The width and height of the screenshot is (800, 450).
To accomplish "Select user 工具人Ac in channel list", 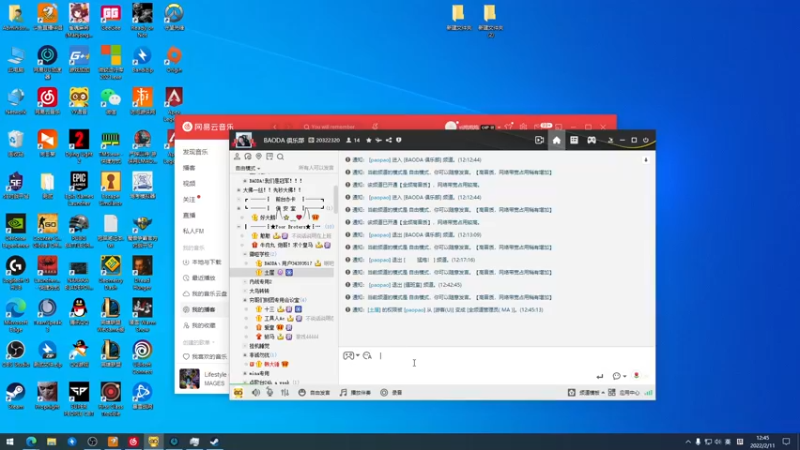I will point(274,318).
